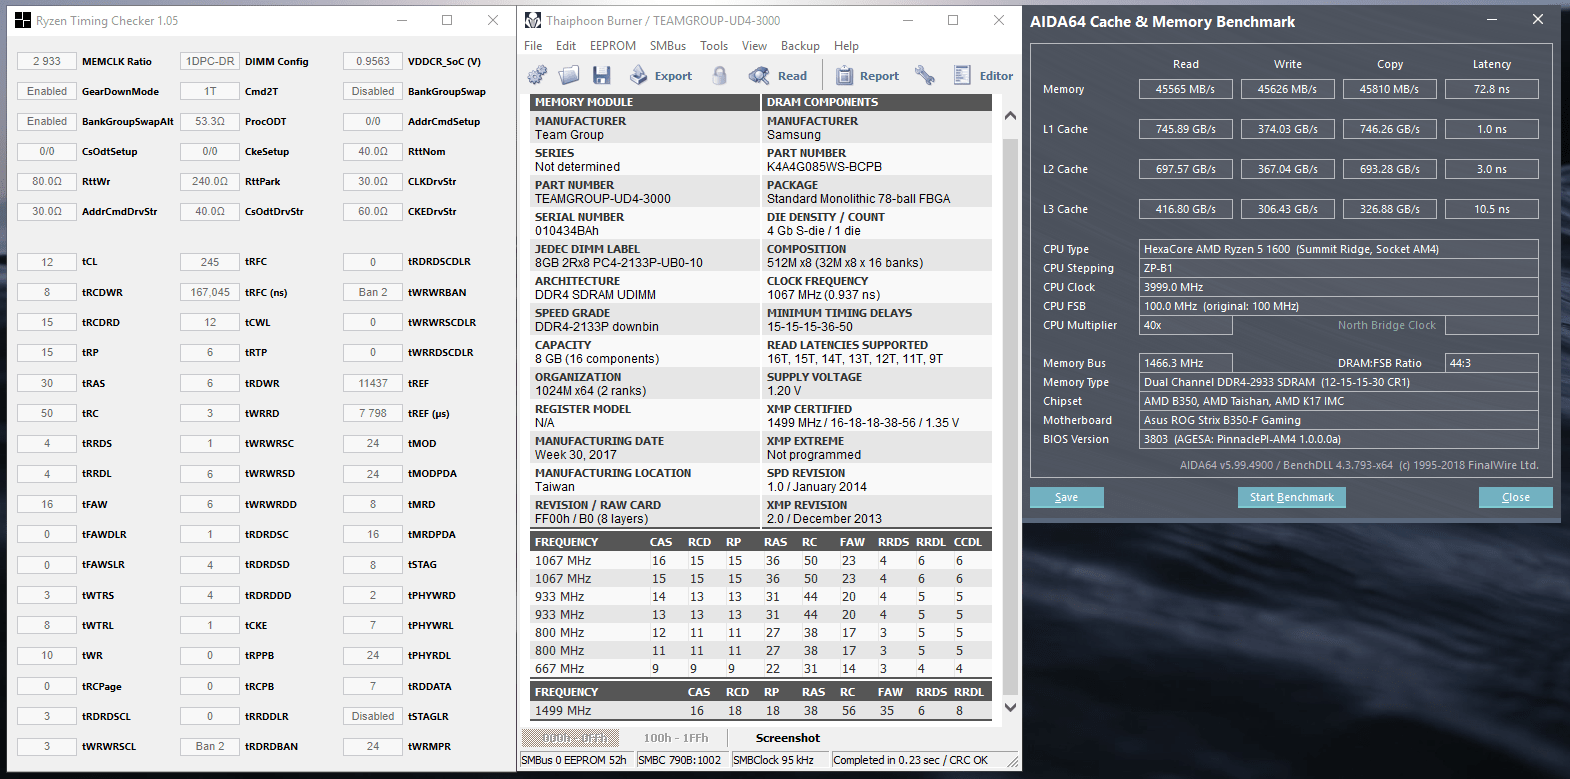Click the BankGroupSwap Disabled value box
1570x779 pixels.
(x=373, y=91)
